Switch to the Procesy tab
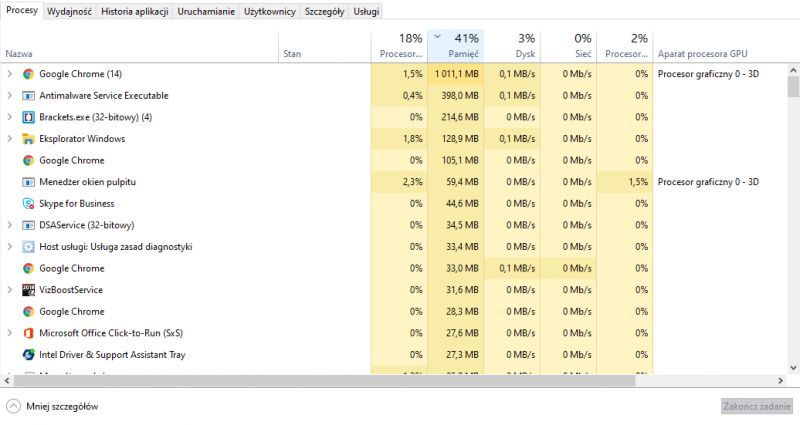800x425 pixels. pos(22,10)
